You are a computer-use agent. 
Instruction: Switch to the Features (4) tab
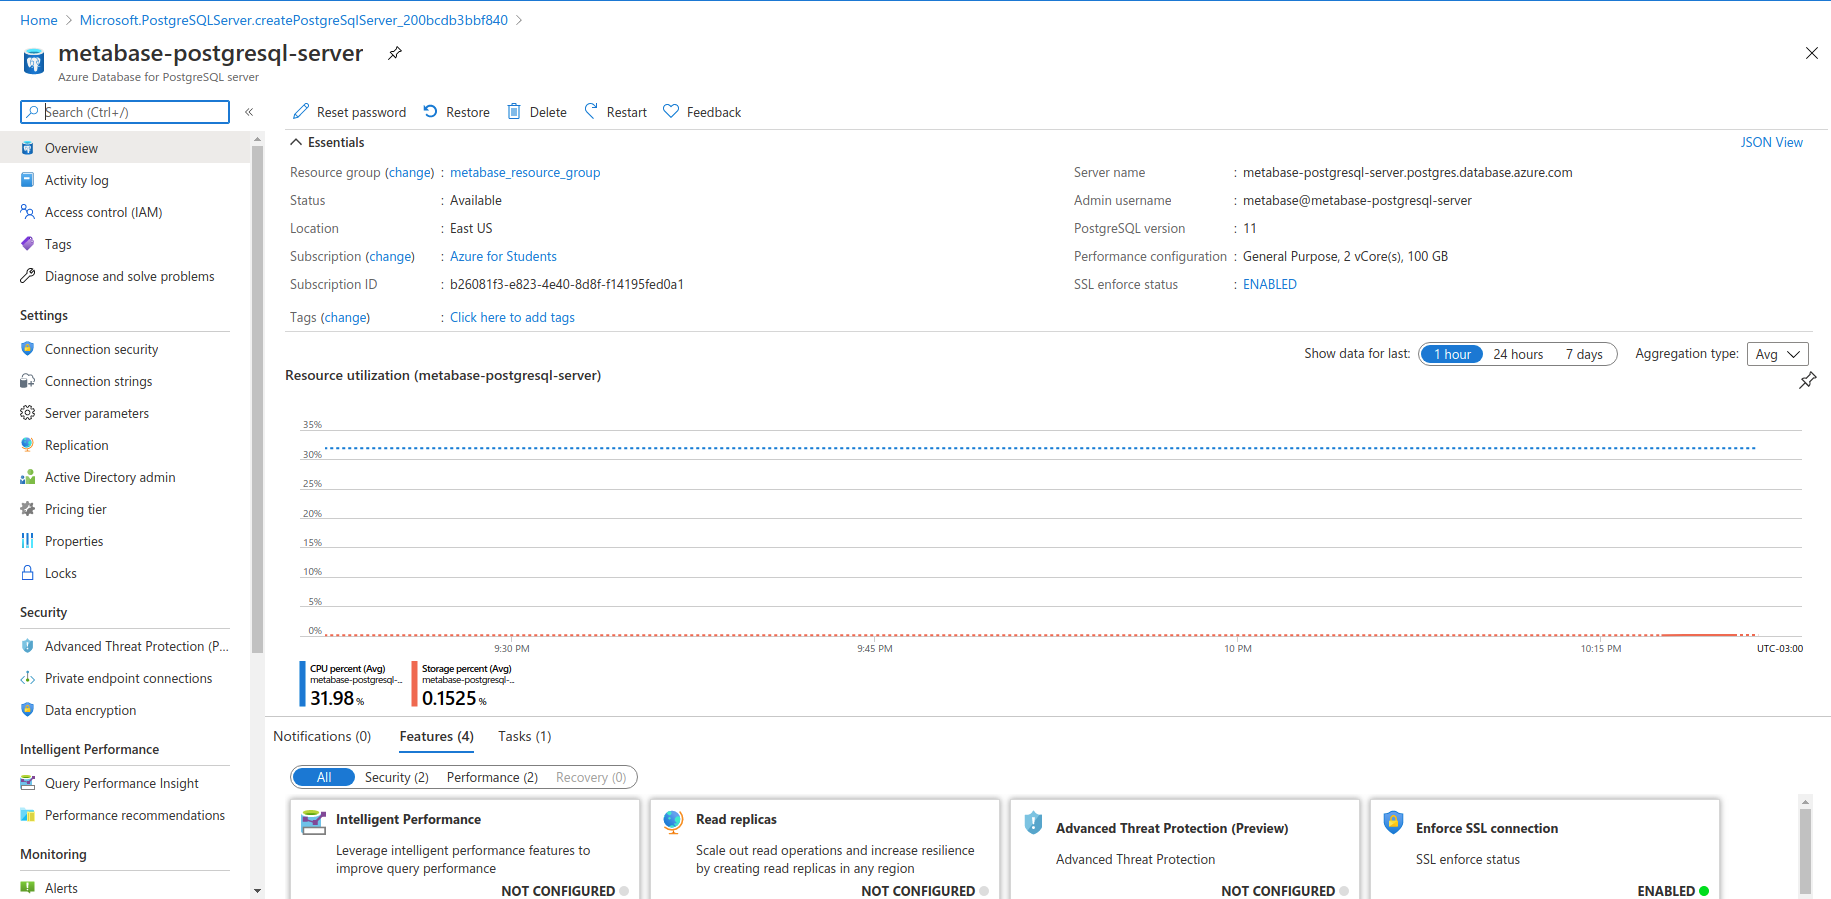(436, 736)
